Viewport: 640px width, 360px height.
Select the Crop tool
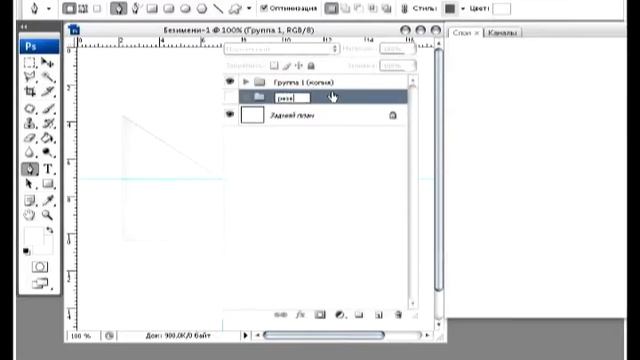[29, 91]
